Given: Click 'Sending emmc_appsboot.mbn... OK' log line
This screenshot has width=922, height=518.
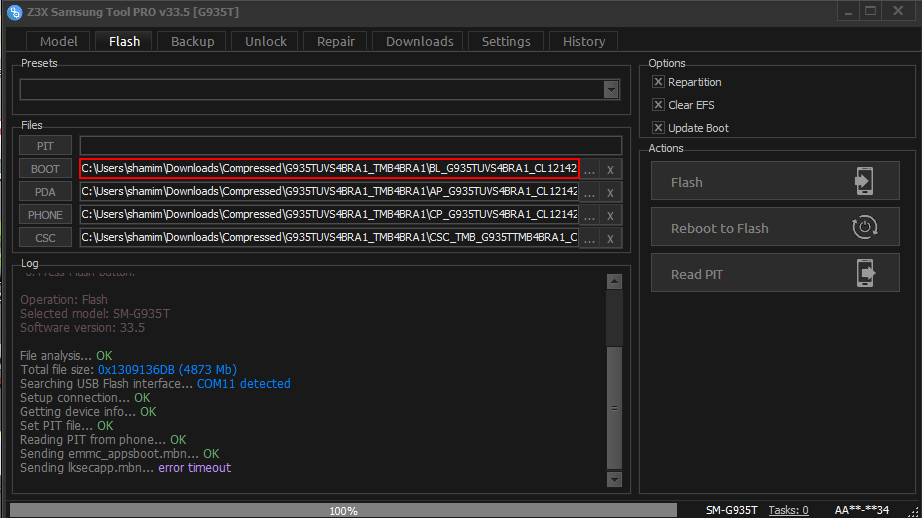Looking at the screenshot, I should click(119, 454).
